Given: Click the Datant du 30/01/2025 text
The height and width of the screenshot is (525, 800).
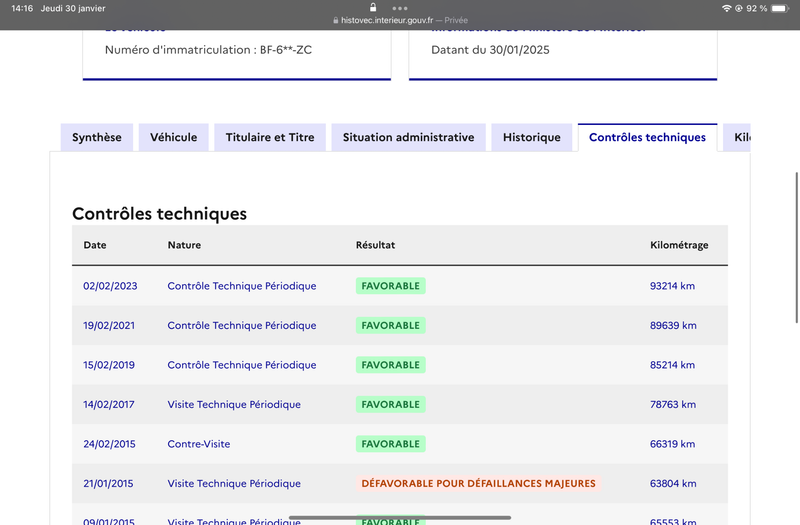Looking at the screenshot, I should pos(490,50).
